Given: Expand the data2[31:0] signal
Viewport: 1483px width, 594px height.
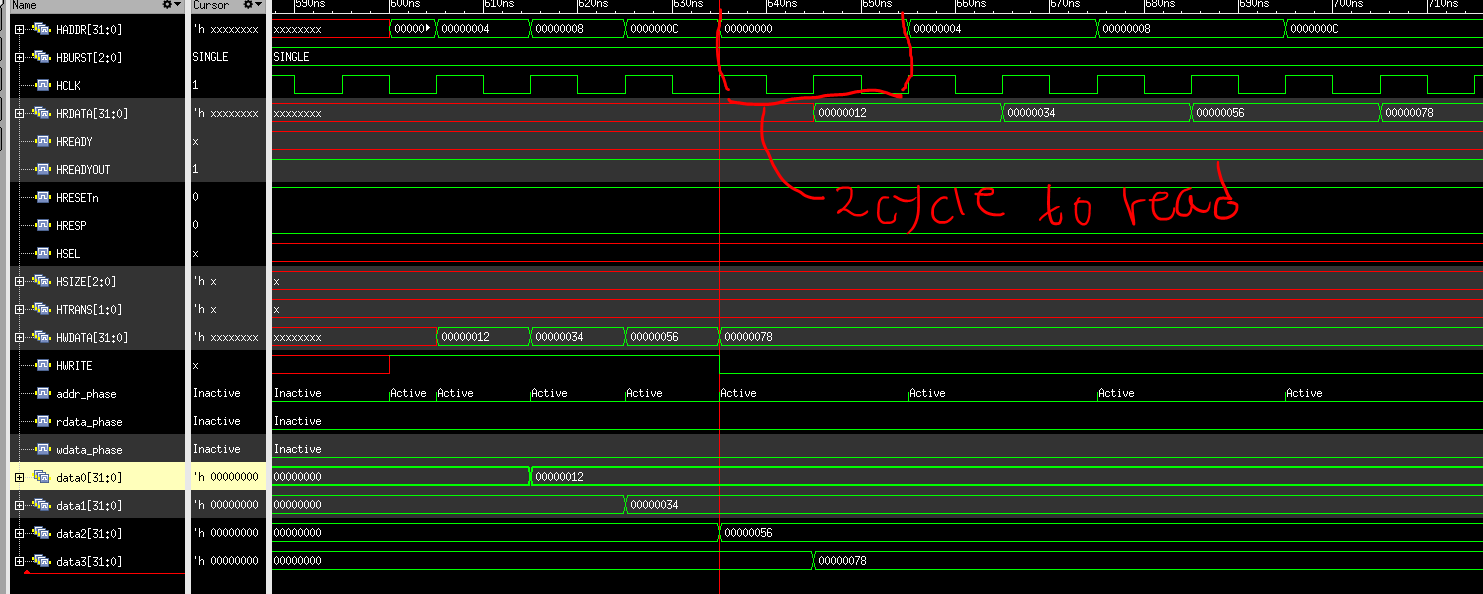Looking at the screenshot, I should pos(20,533).
